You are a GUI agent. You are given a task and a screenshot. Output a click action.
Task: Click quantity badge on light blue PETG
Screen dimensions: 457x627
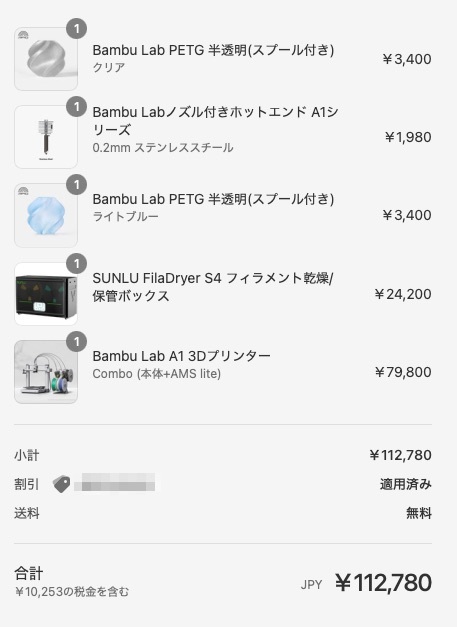tap(76, 185)
